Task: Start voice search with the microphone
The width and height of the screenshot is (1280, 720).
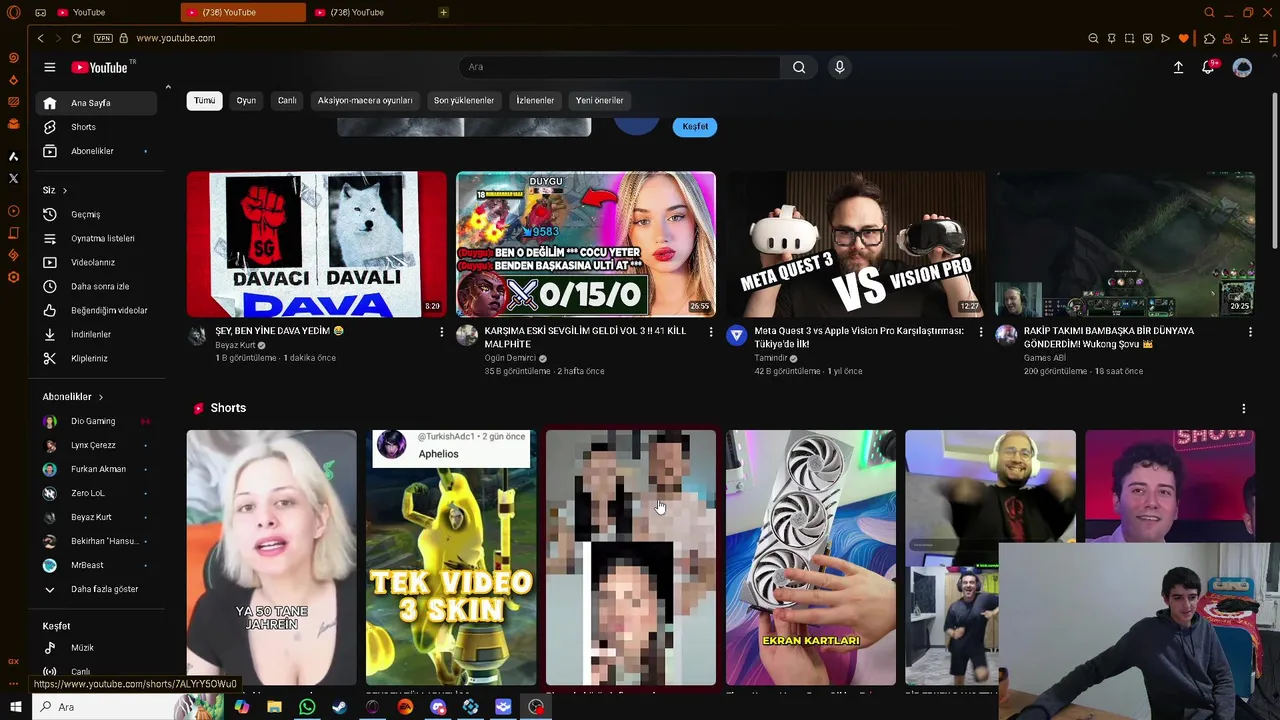Action: 839,67
